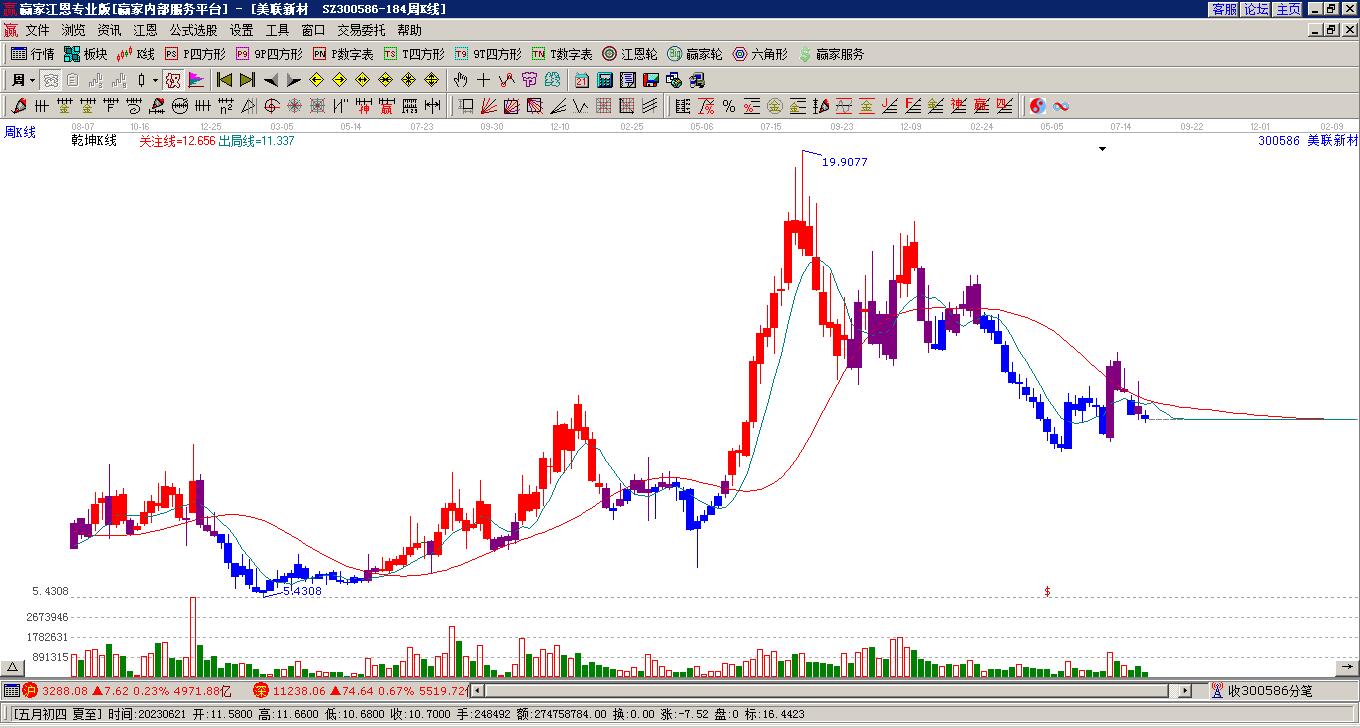Click the blue infinity loop icon
Screen dimensions: 1360x728
coord(1061,106)
